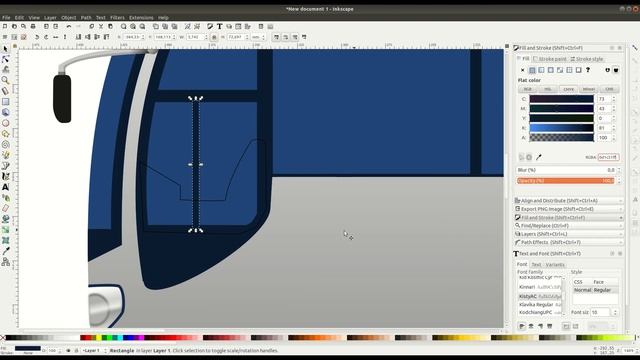Expand the Find/Replace panel
Viewport: 640px width, 360px height.
tap(569, 226)
